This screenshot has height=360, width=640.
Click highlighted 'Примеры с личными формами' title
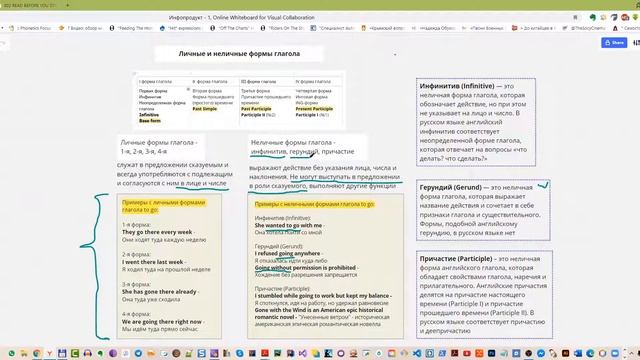(163, 206)
